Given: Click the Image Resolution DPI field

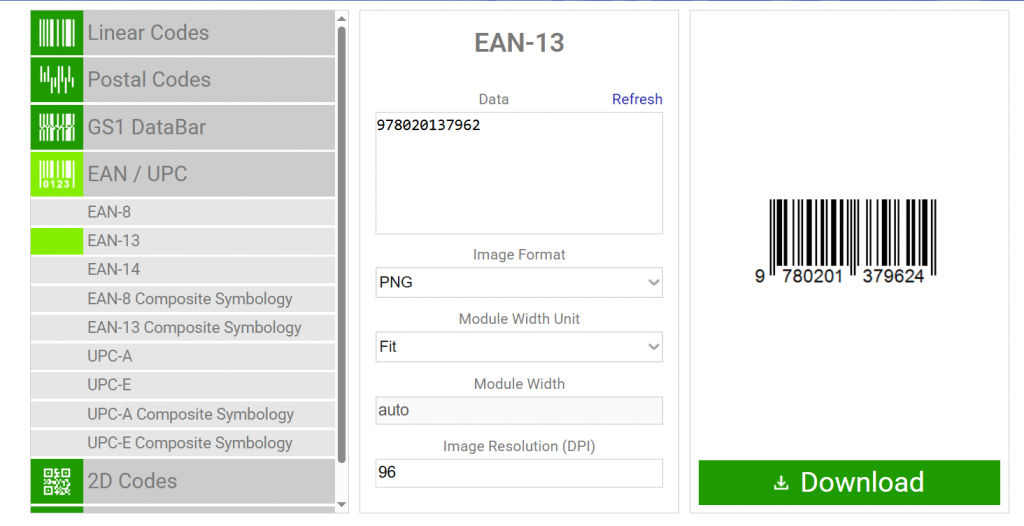Looking at the screenshot, I should [519, 473].
